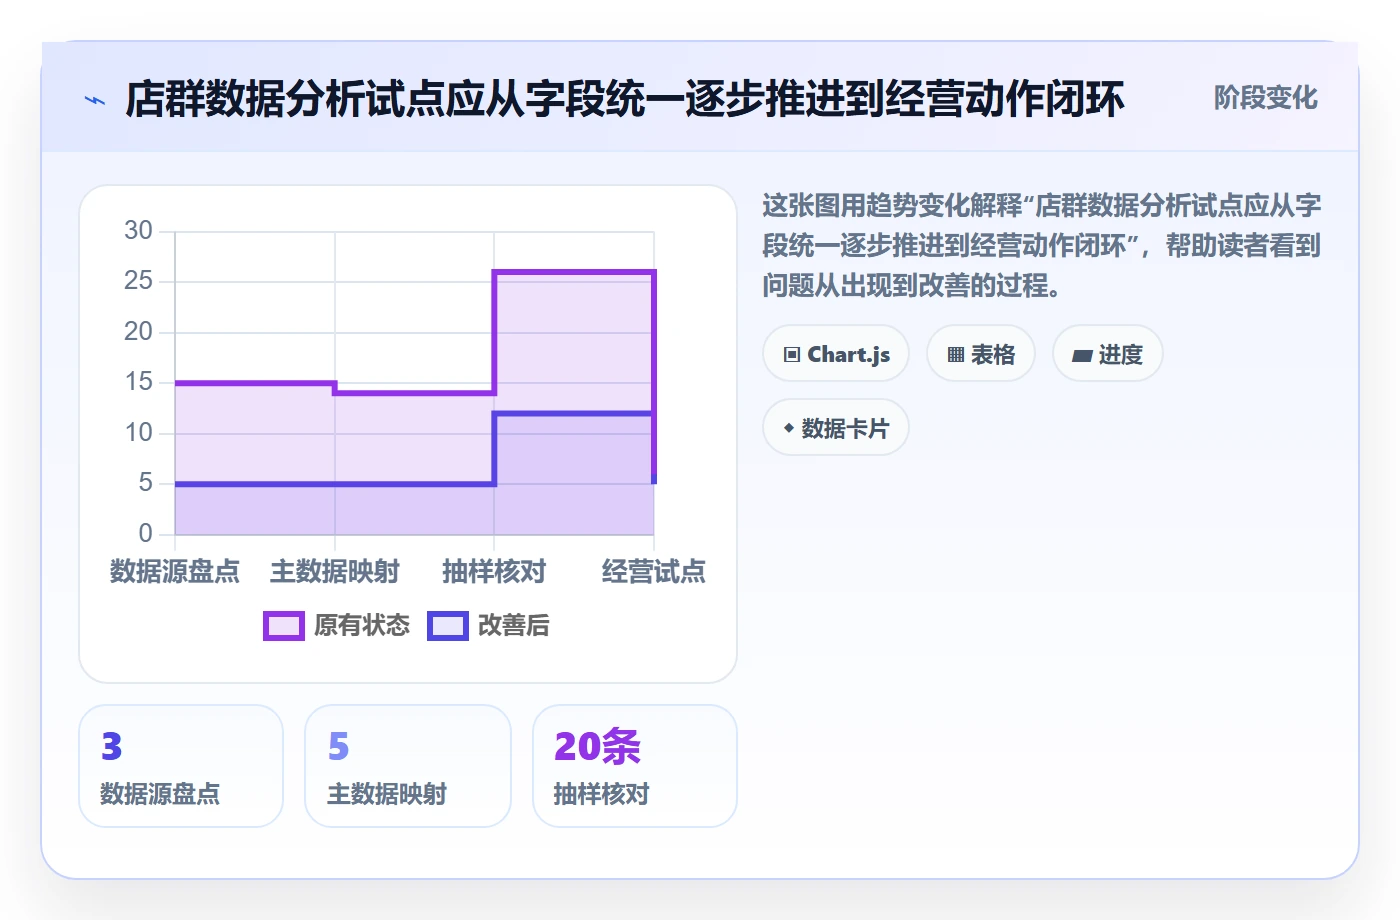The image size is (1400, 920).
Task: Click the y-axis value 15
Action: pyautogui.click(x=138, y=382)
